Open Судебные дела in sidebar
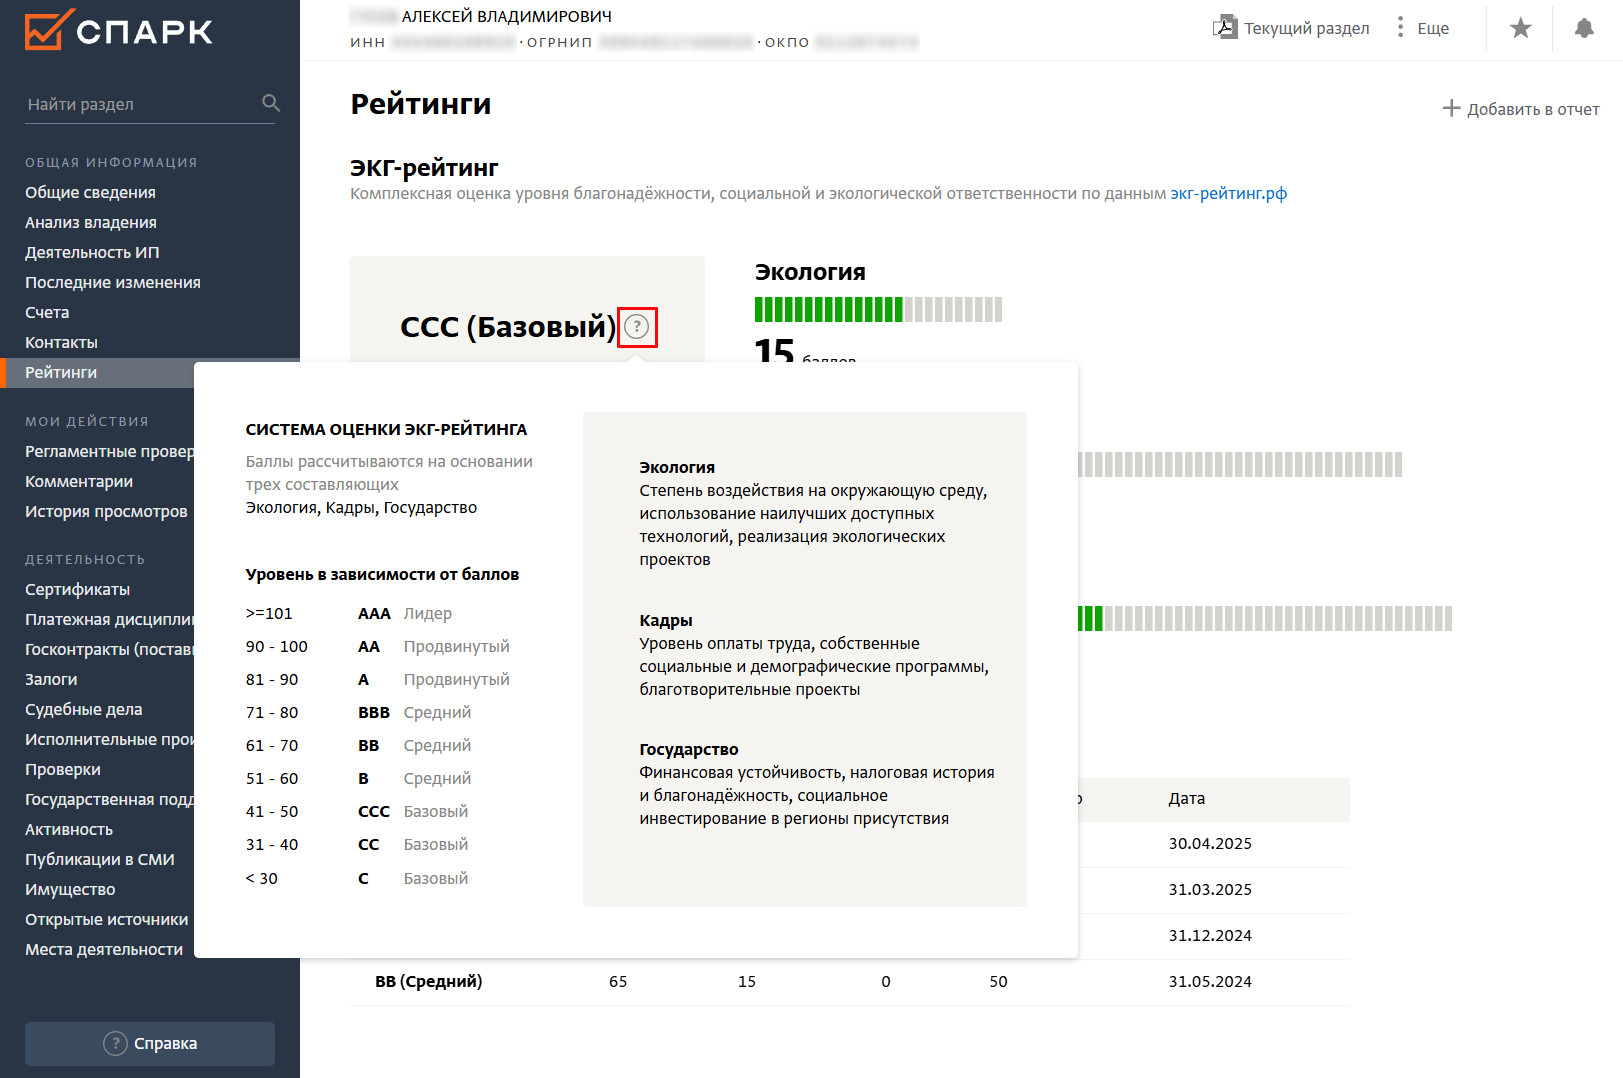Screen dimensions: 1623x1078 click(x=84, y=709)
